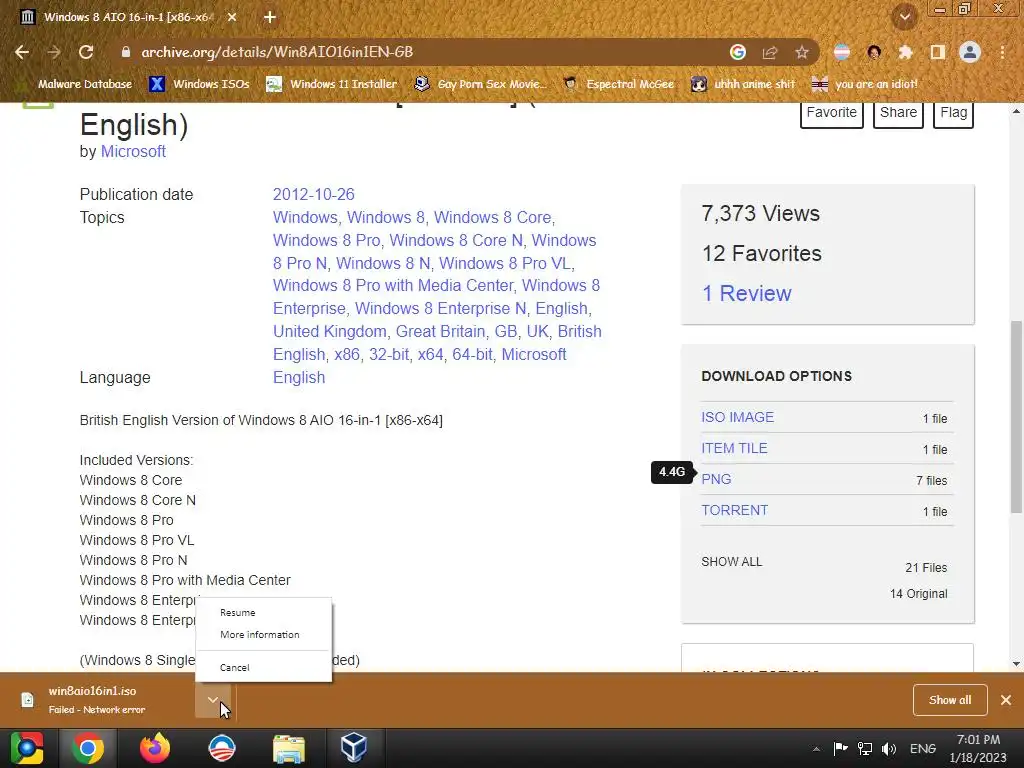Open the Firefox taskbar icon
The image size is (1024, 768).
155,748
